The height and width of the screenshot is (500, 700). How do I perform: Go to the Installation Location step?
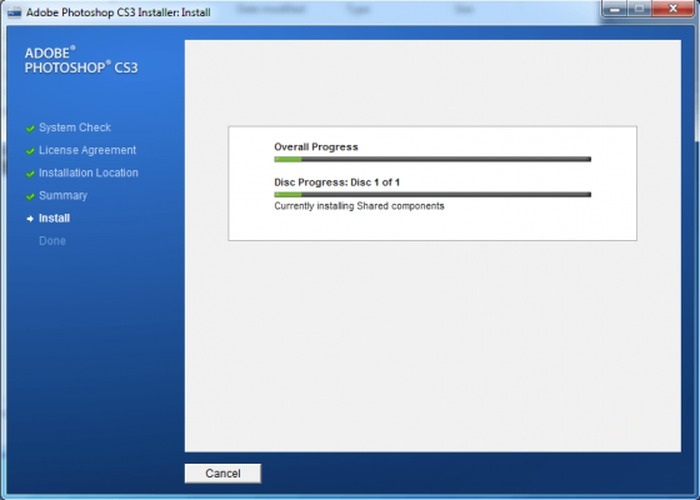click(x=88, y=173)
